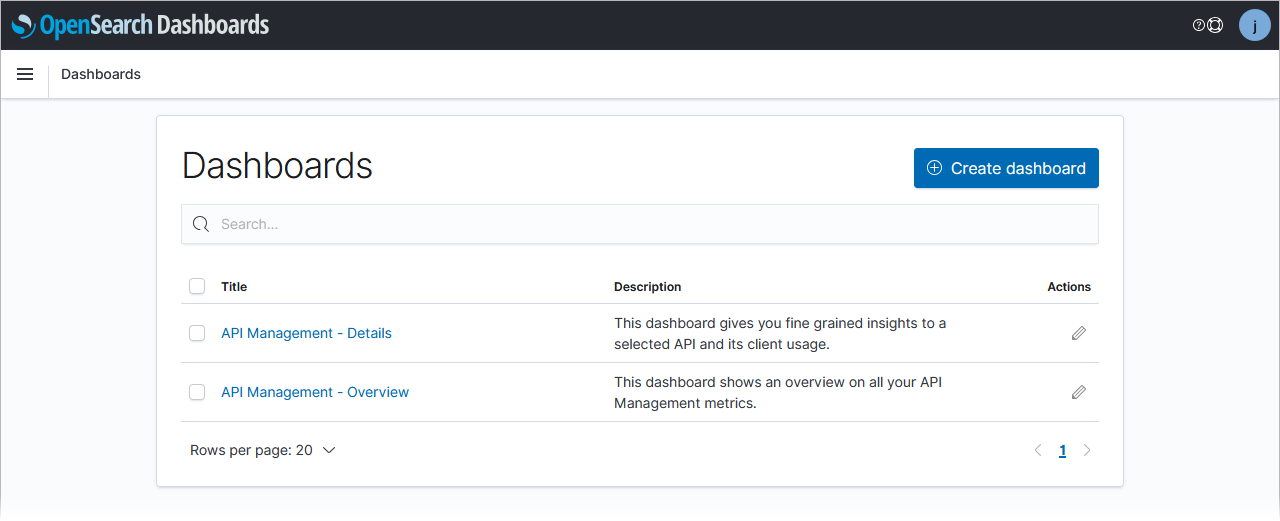
Task: Edit the API Management - Overview dashboard
Action: [1078, 392]
